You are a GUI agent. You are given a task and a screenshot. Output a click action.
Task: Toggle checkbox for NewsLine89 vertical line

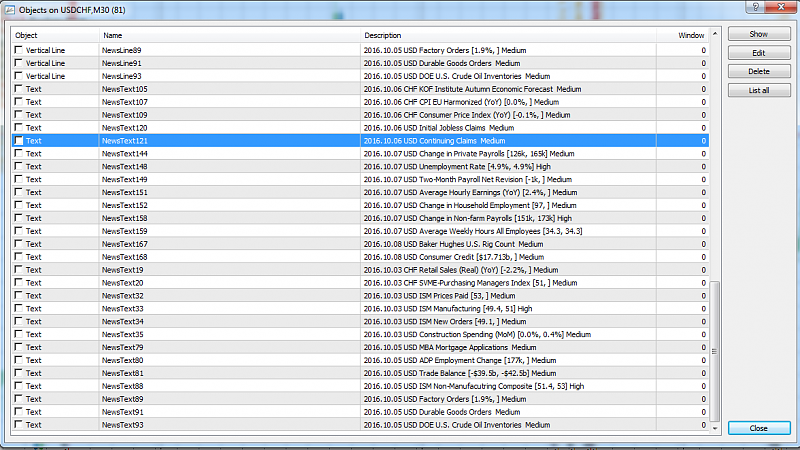click(x=18, y=50)
